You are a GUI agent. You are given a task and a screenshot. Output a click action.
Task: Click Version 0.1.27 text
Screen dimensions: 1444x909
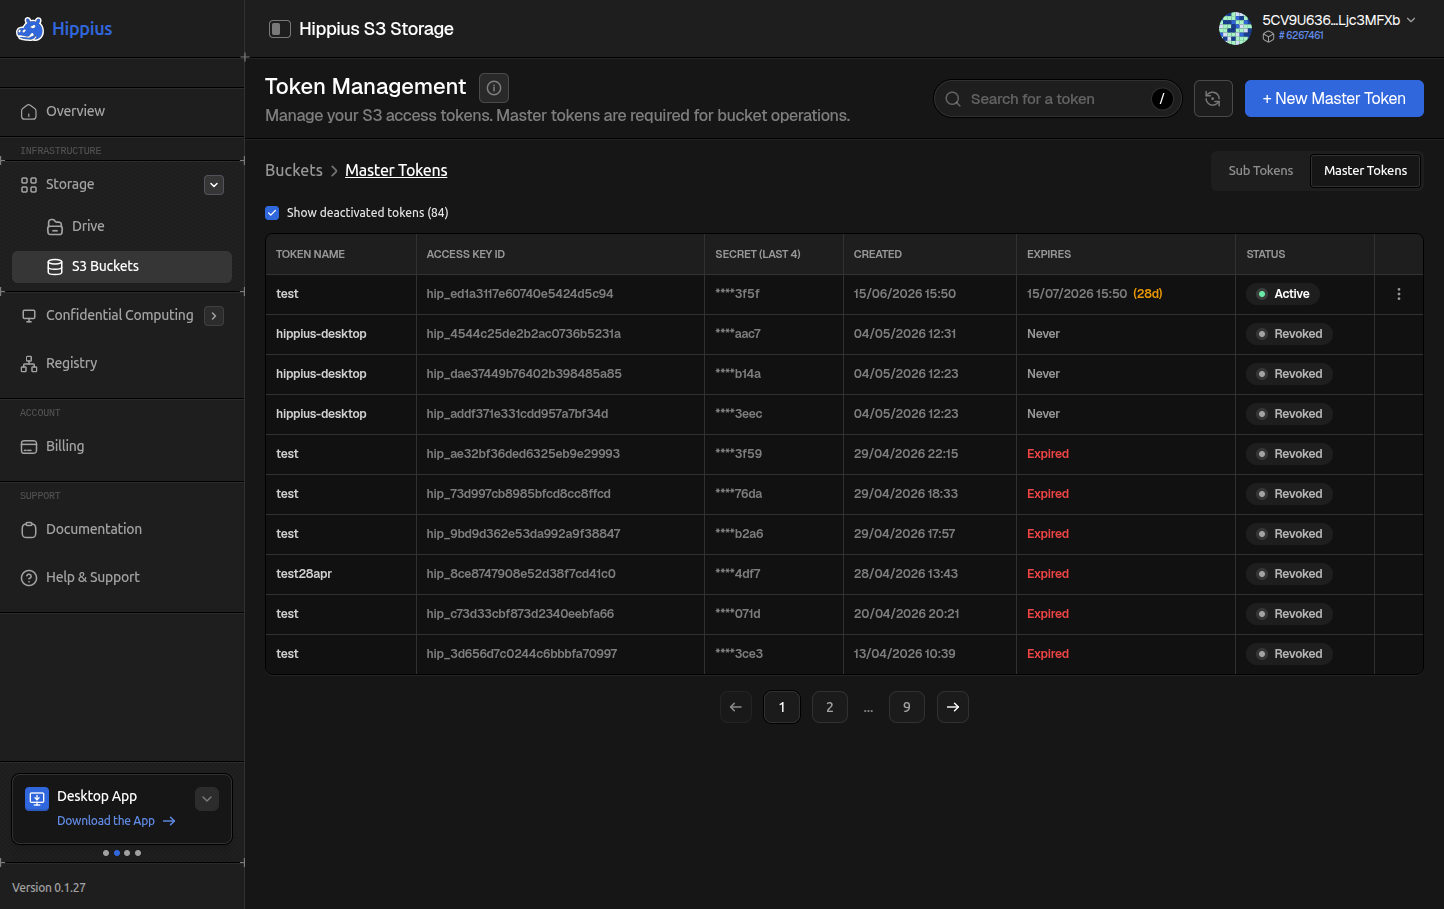pos(49,888)
